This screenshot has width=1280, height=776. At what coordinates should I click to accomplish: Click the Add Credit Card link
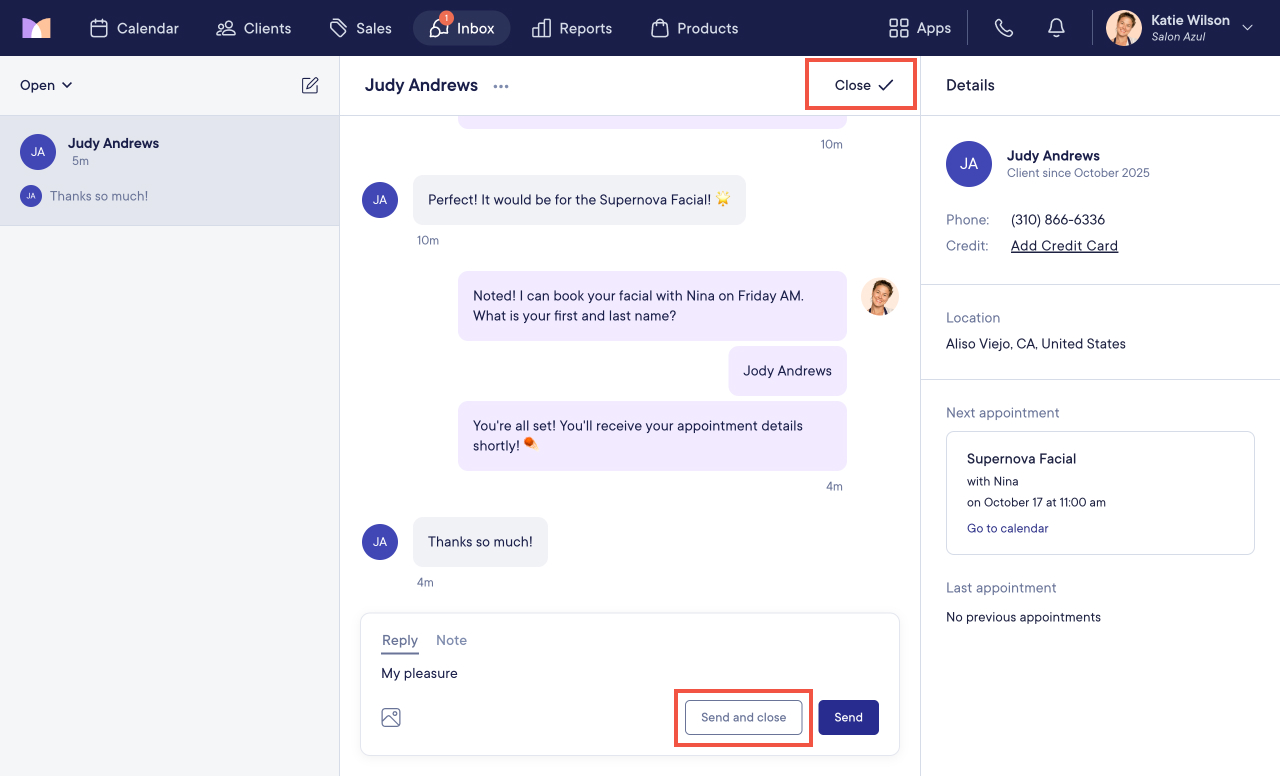click(1064, 246)
